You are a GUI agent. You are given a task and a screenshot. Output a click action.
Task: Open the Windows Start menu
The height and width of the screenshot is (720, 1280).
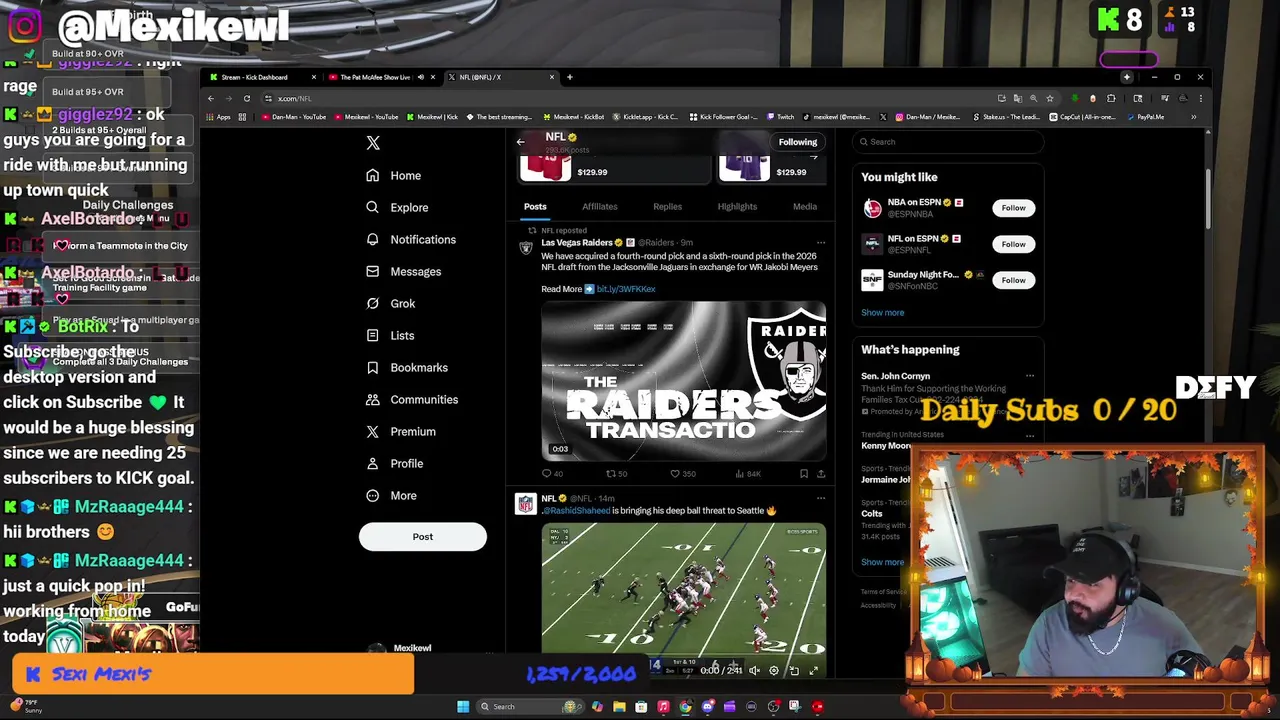point(463,706)
